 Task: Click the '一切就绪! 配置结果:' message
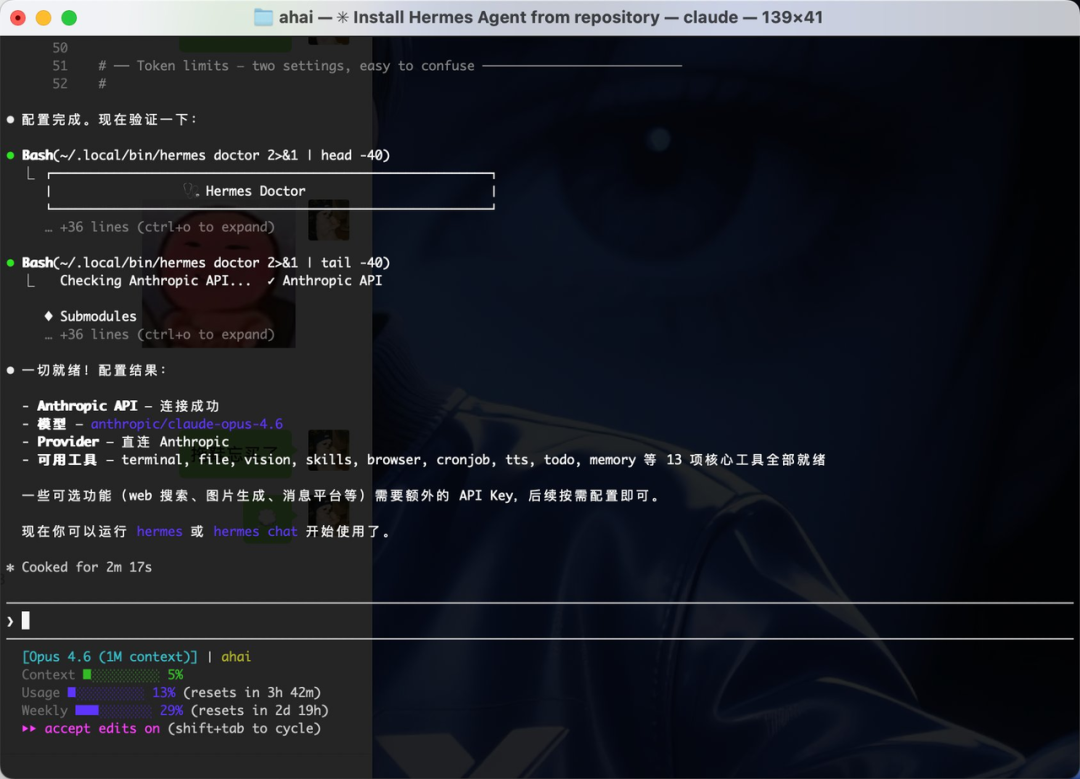pos(94,371)
